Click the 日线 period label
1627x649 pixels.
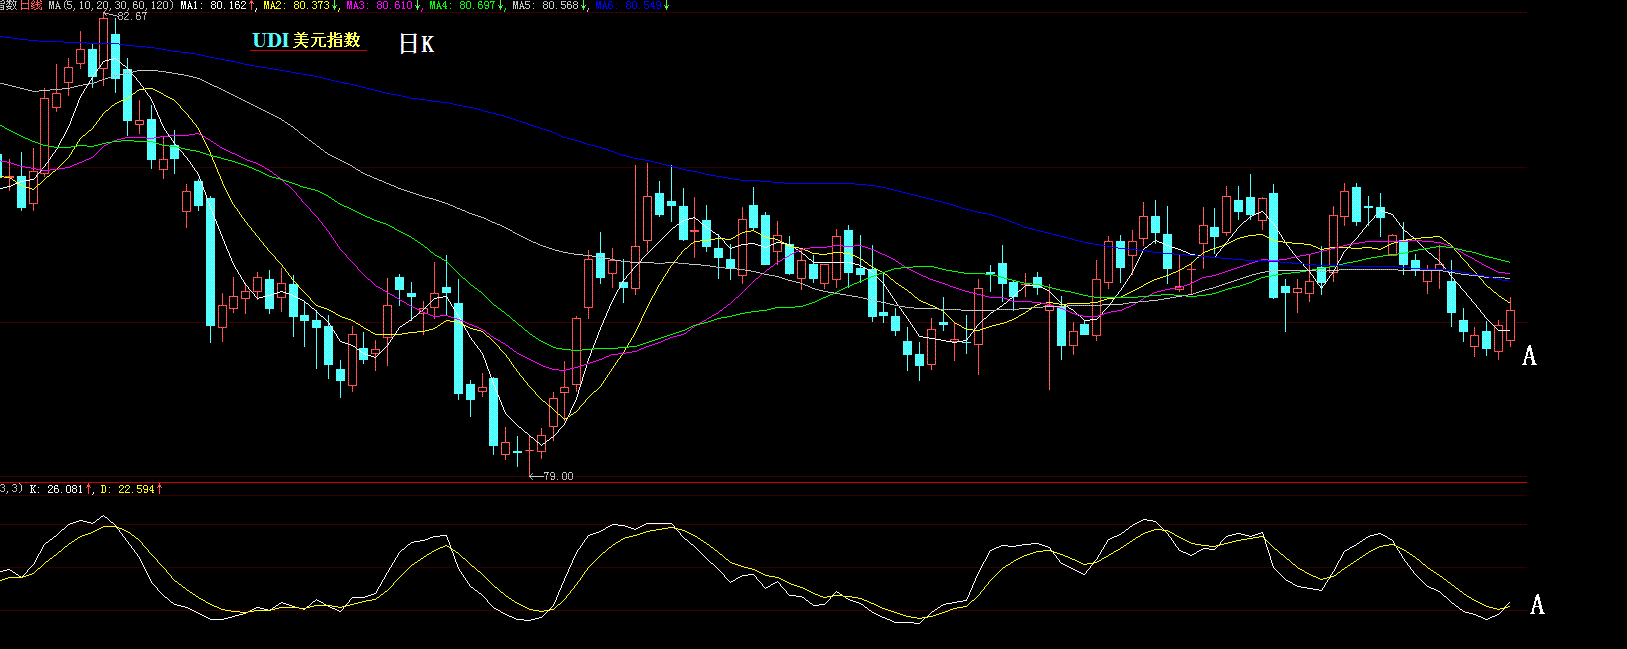point(31,5)
